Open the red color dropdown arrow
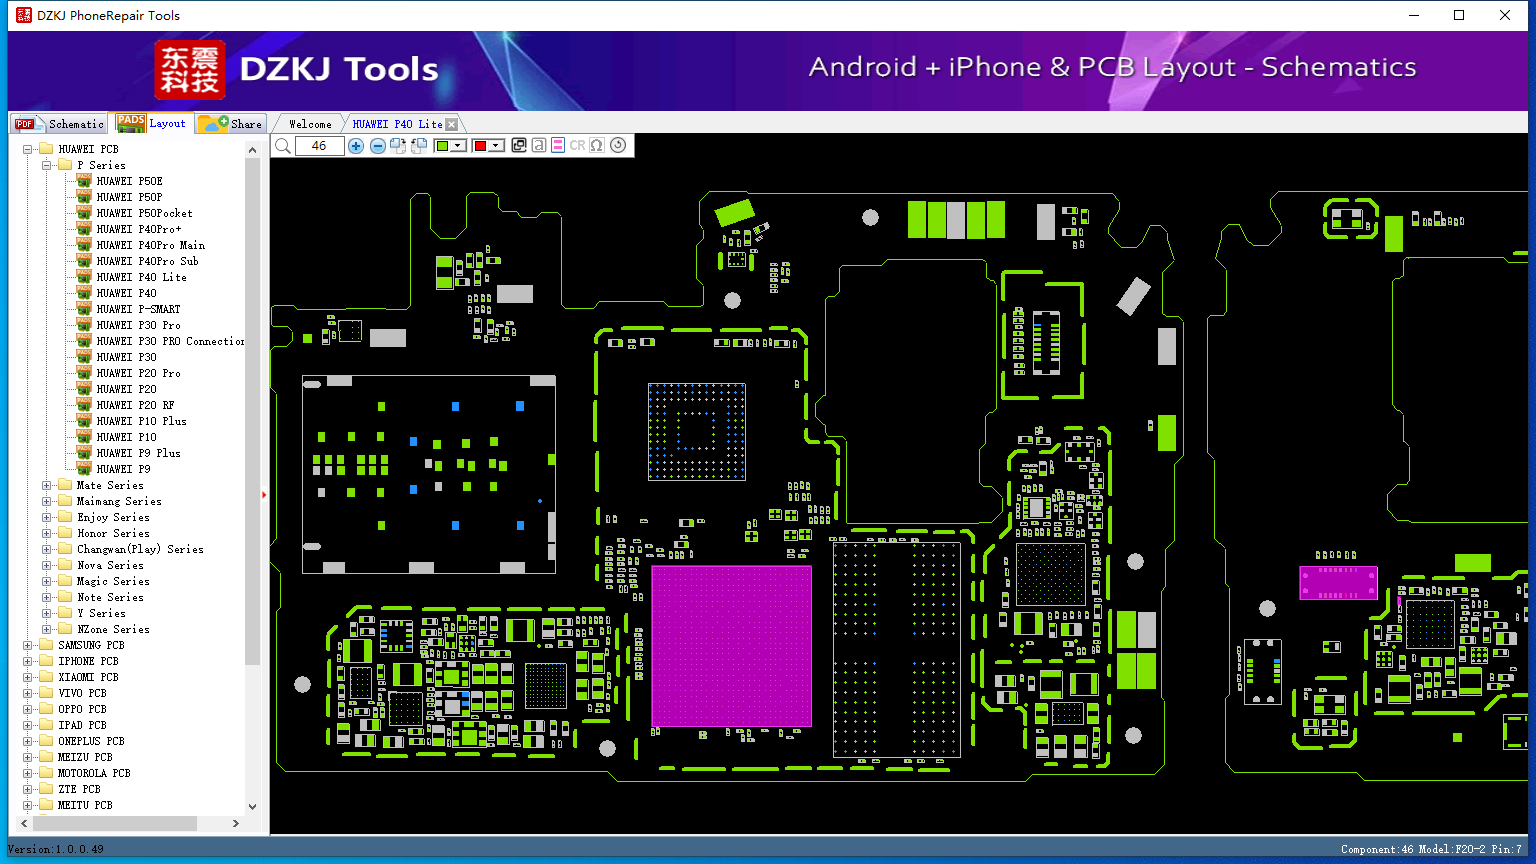Screen dimensions: 1536x864 (495, 146)
